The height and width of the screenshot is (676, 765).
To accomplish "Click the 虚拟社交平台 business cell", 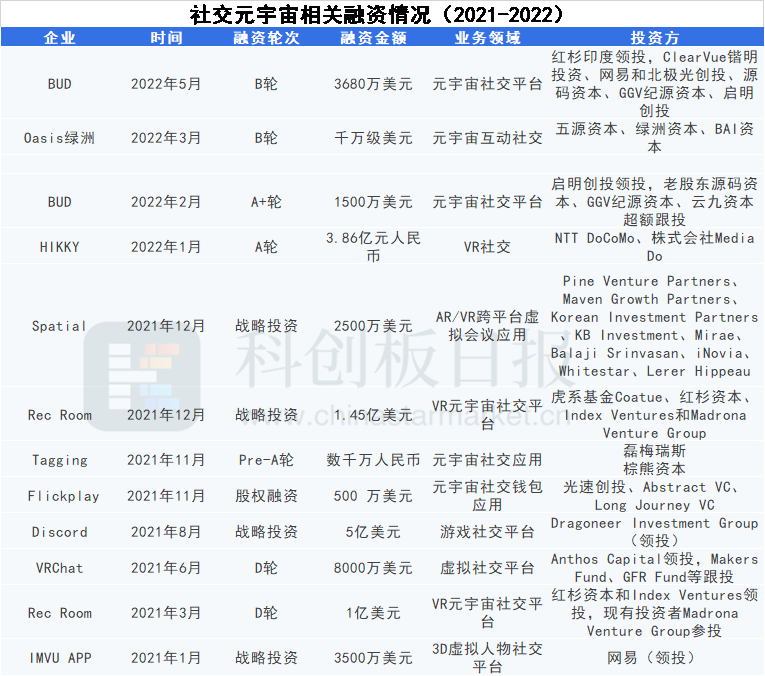I will coord(487,568).
